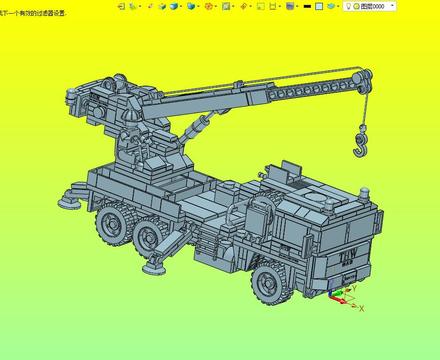Screen dimensions: 440x360
Task: Click the small pencil-like toolbar item
Action: point(150,6)
